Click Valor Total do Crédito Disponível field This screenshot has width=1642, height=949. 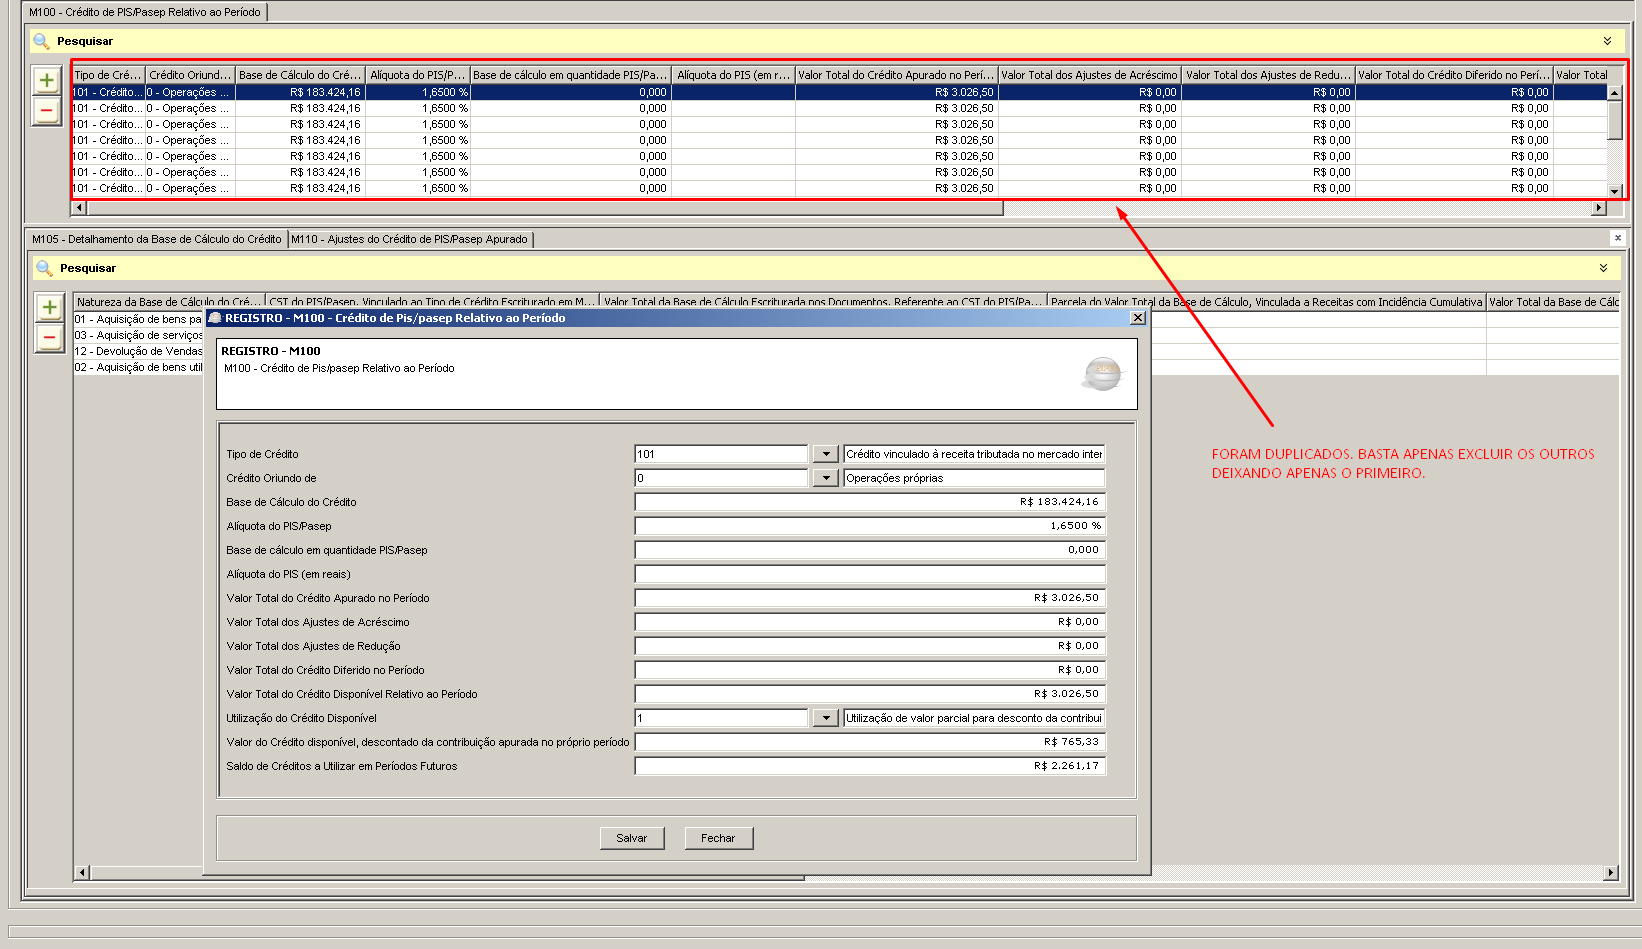[x=870, y=694]
